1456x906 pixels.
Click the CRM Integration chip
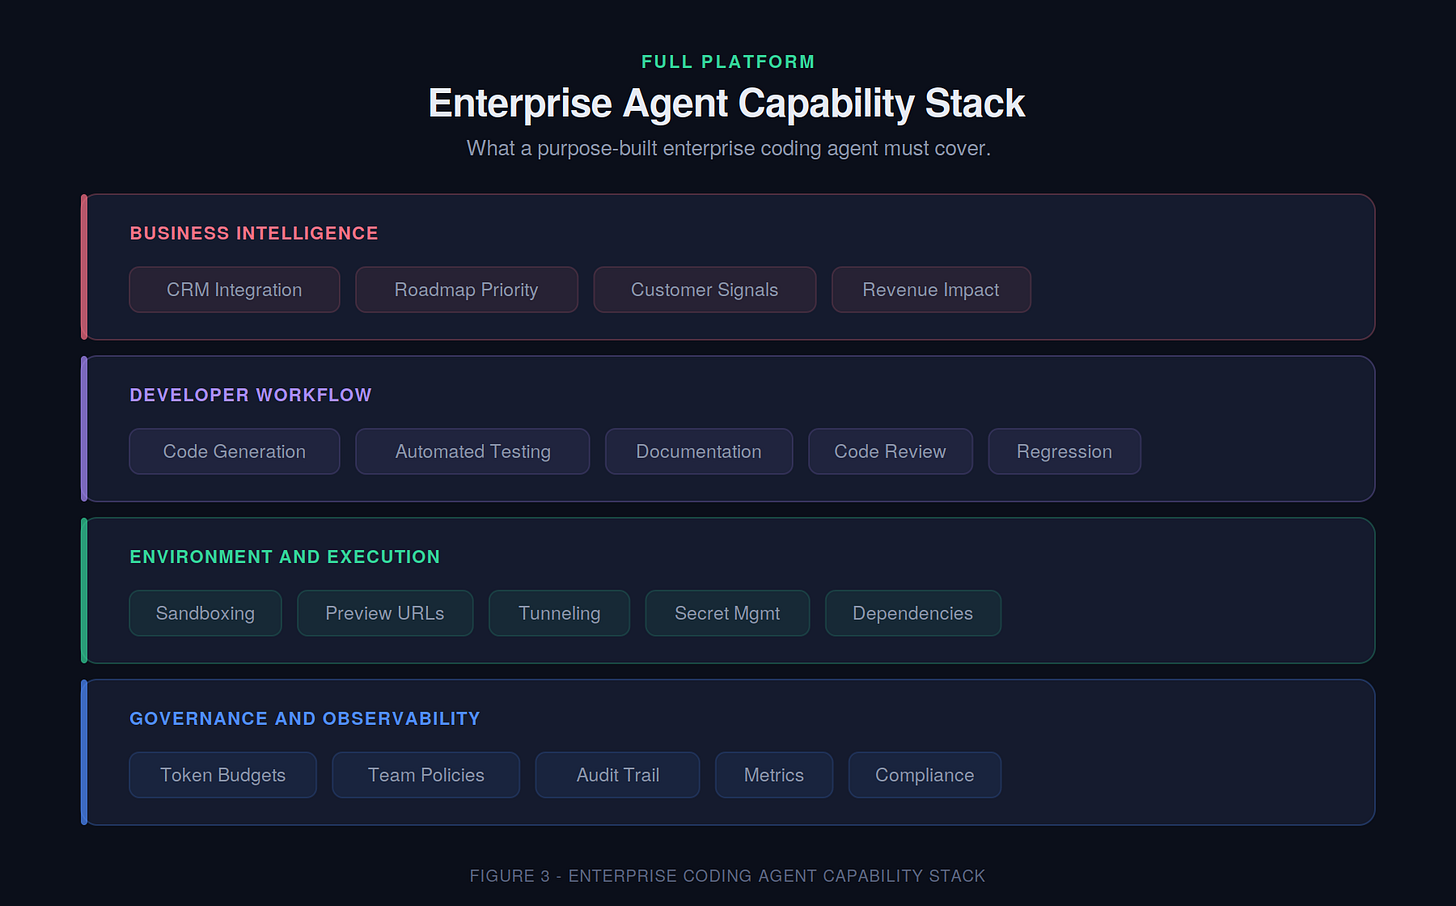pyautogui.click(x=234, y=289)
